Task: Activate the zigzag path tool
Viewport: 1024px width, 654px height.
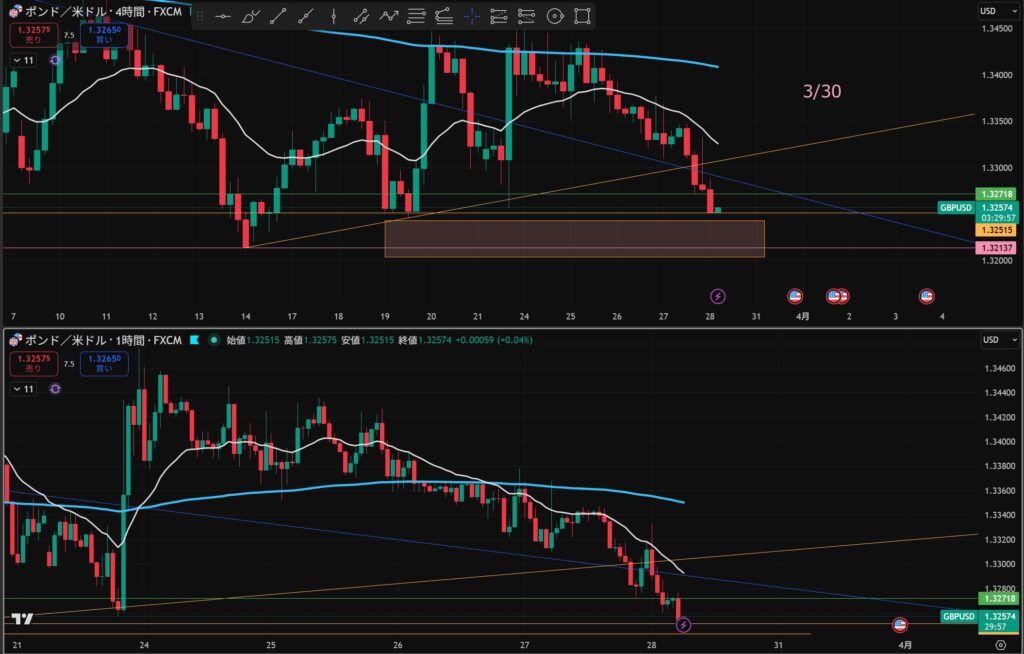Action: pos(389,16)
